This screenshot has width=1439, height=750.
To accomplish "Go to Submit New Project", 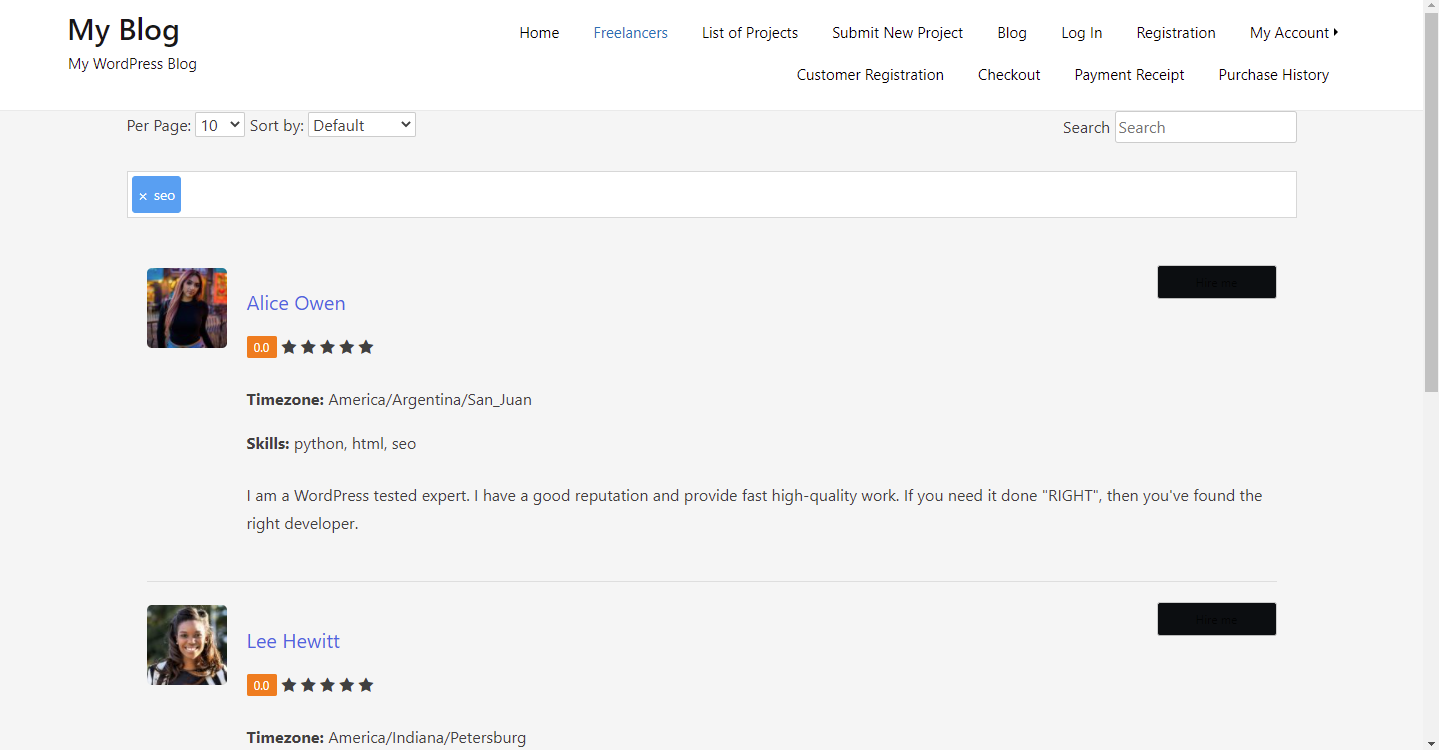I will click(x=897, y=33).
